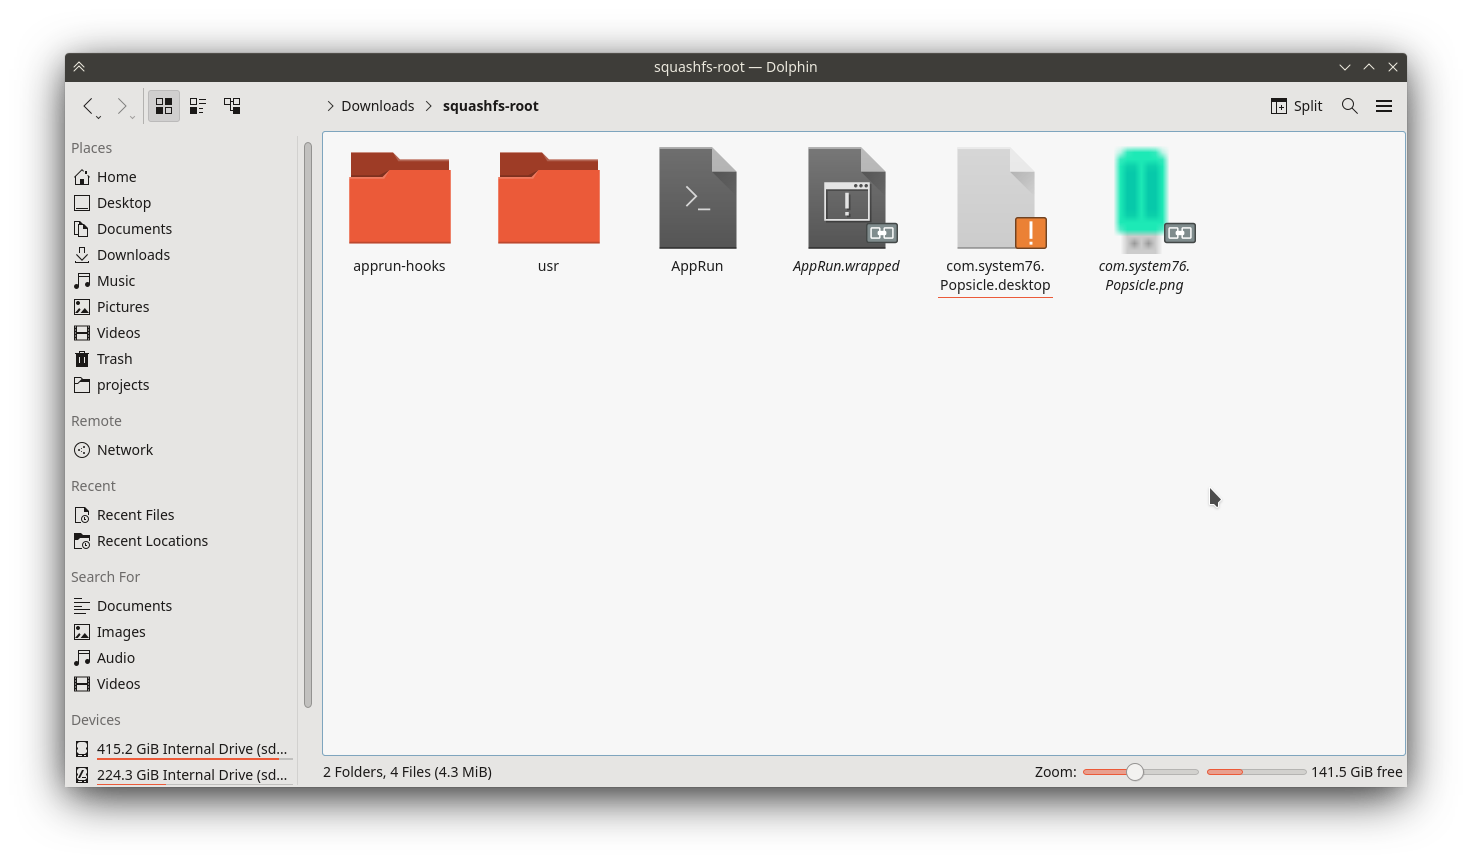Adjust the Zoom slider handle

1134,772
